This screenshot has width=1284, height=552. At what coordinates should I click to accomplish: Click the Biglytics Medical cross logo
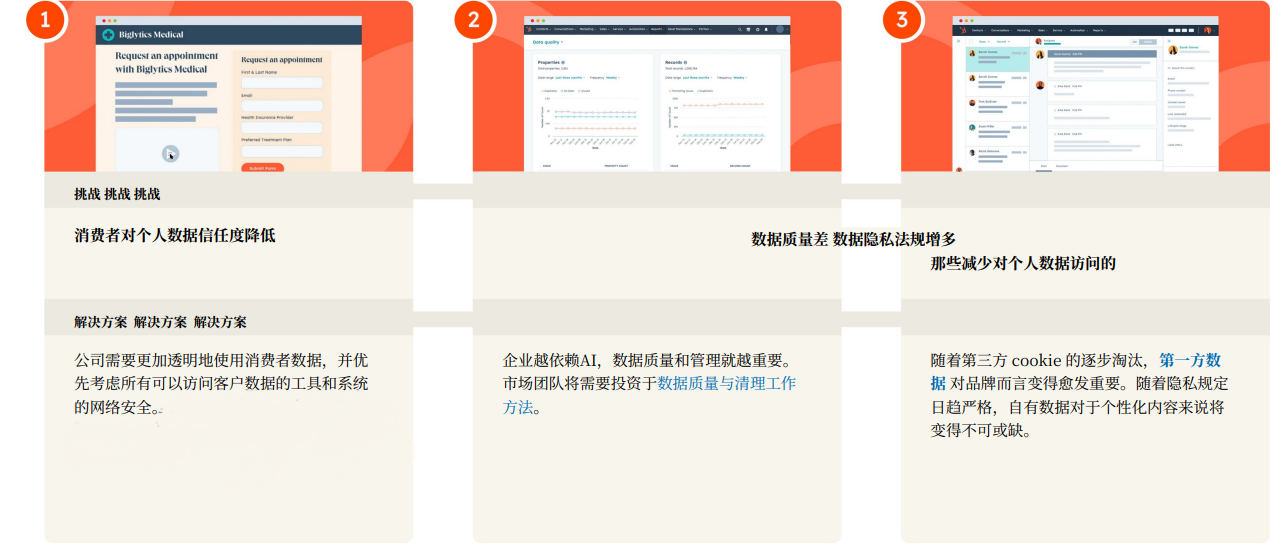point(108,34)
